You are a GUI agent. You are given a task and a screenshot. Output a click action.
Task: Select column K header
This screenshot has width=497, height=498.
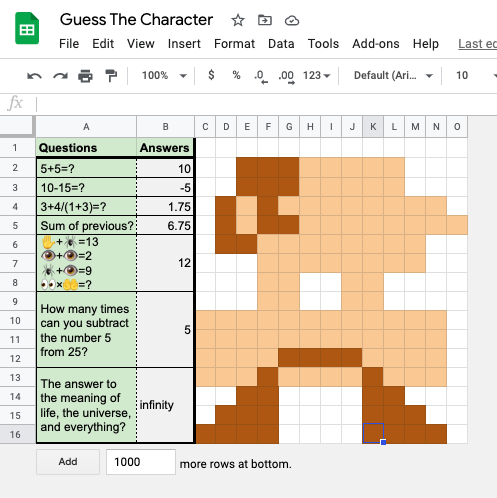tap(373, 127)
